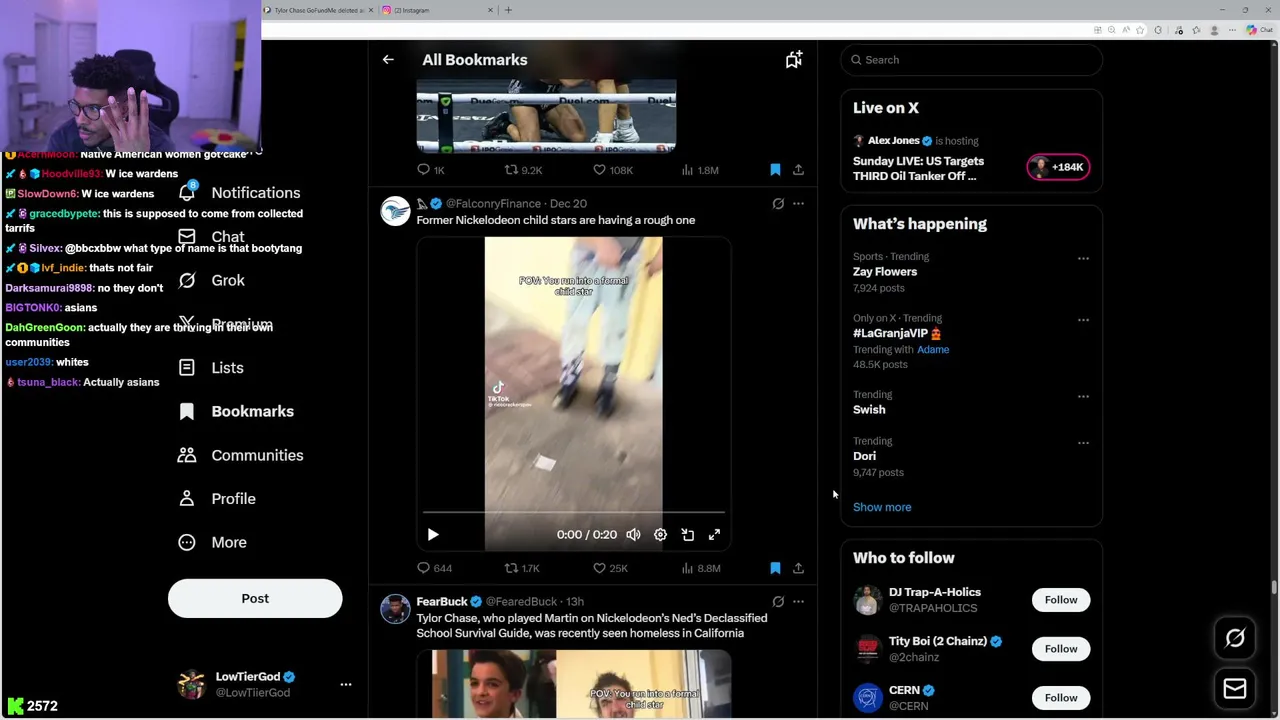The height and width of the screenshot is (720, 1280).
Task: Go back using the All Bookmarks arrow
Action: click(388, 60)
